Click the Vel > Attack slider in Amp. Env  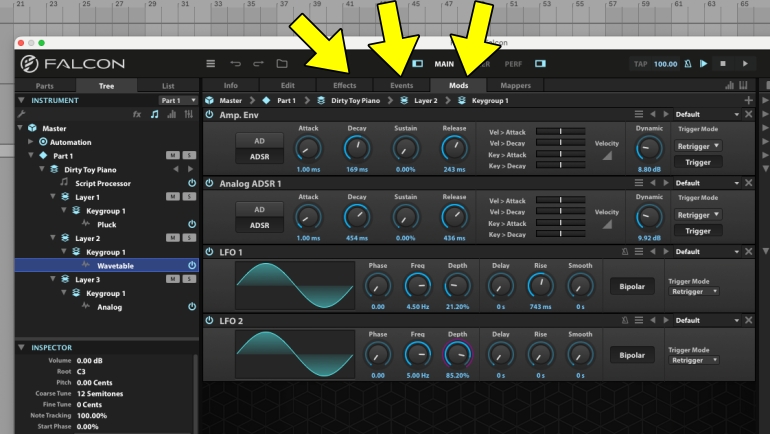(x=560, y=132)
